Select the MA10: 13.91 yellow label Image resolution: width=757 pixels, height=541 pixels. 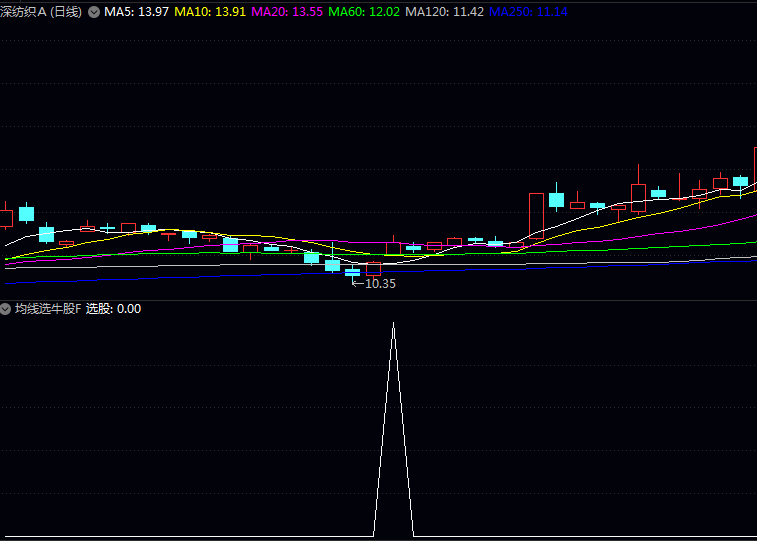pyautogui.click(x=210, y=12)
